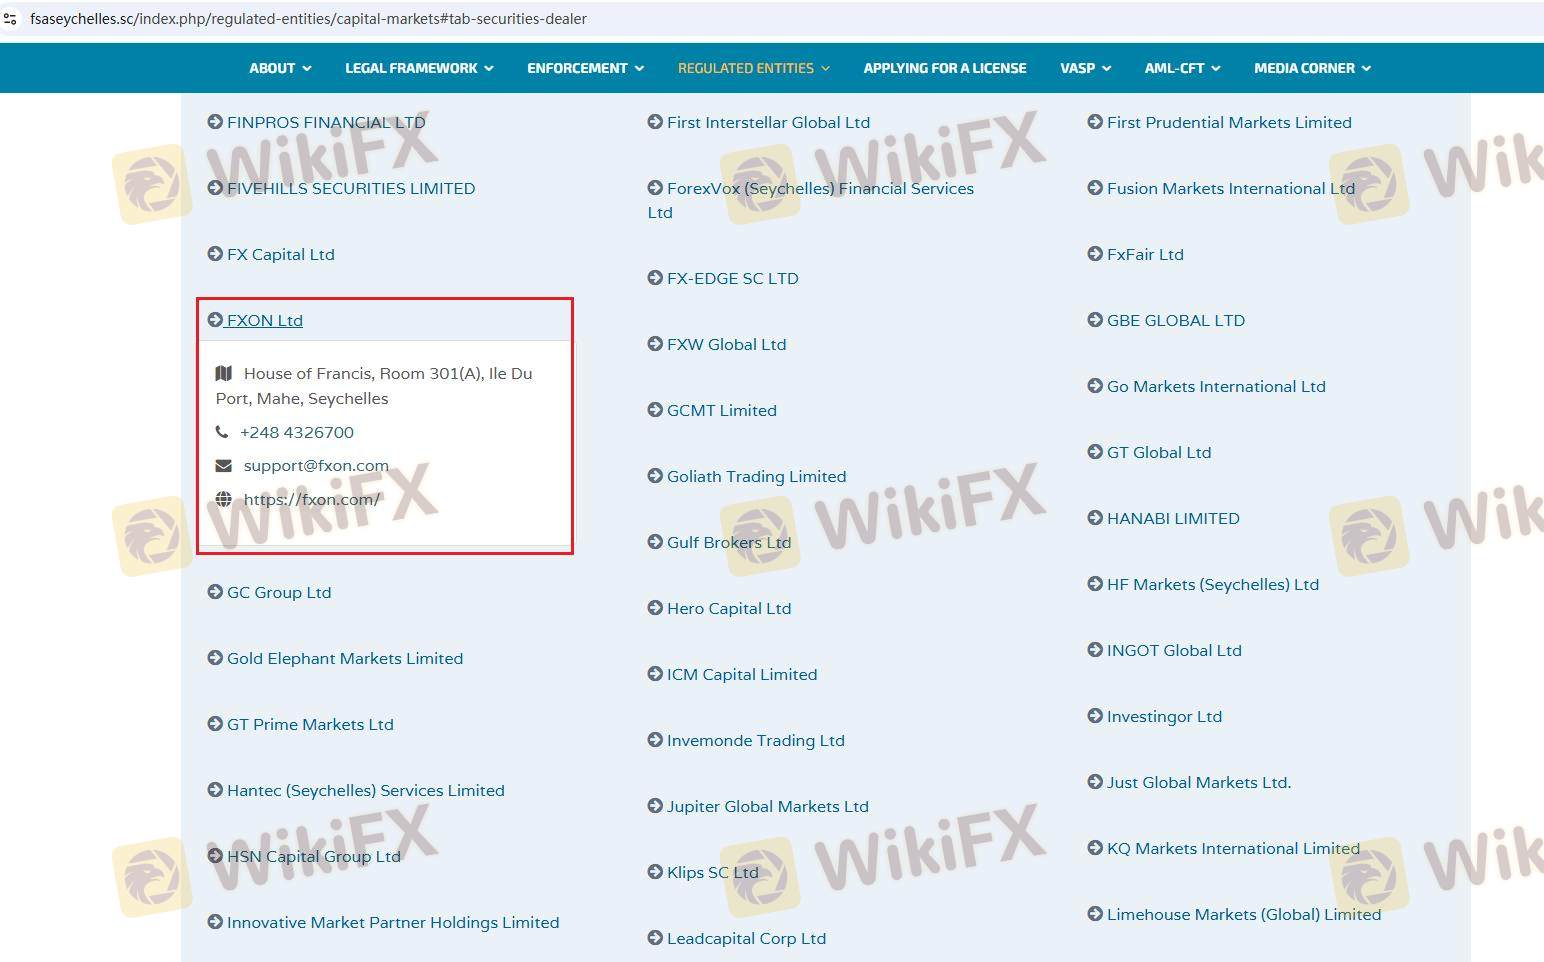Expand Fusion Markets International Ltd

tap(1221, 188)
